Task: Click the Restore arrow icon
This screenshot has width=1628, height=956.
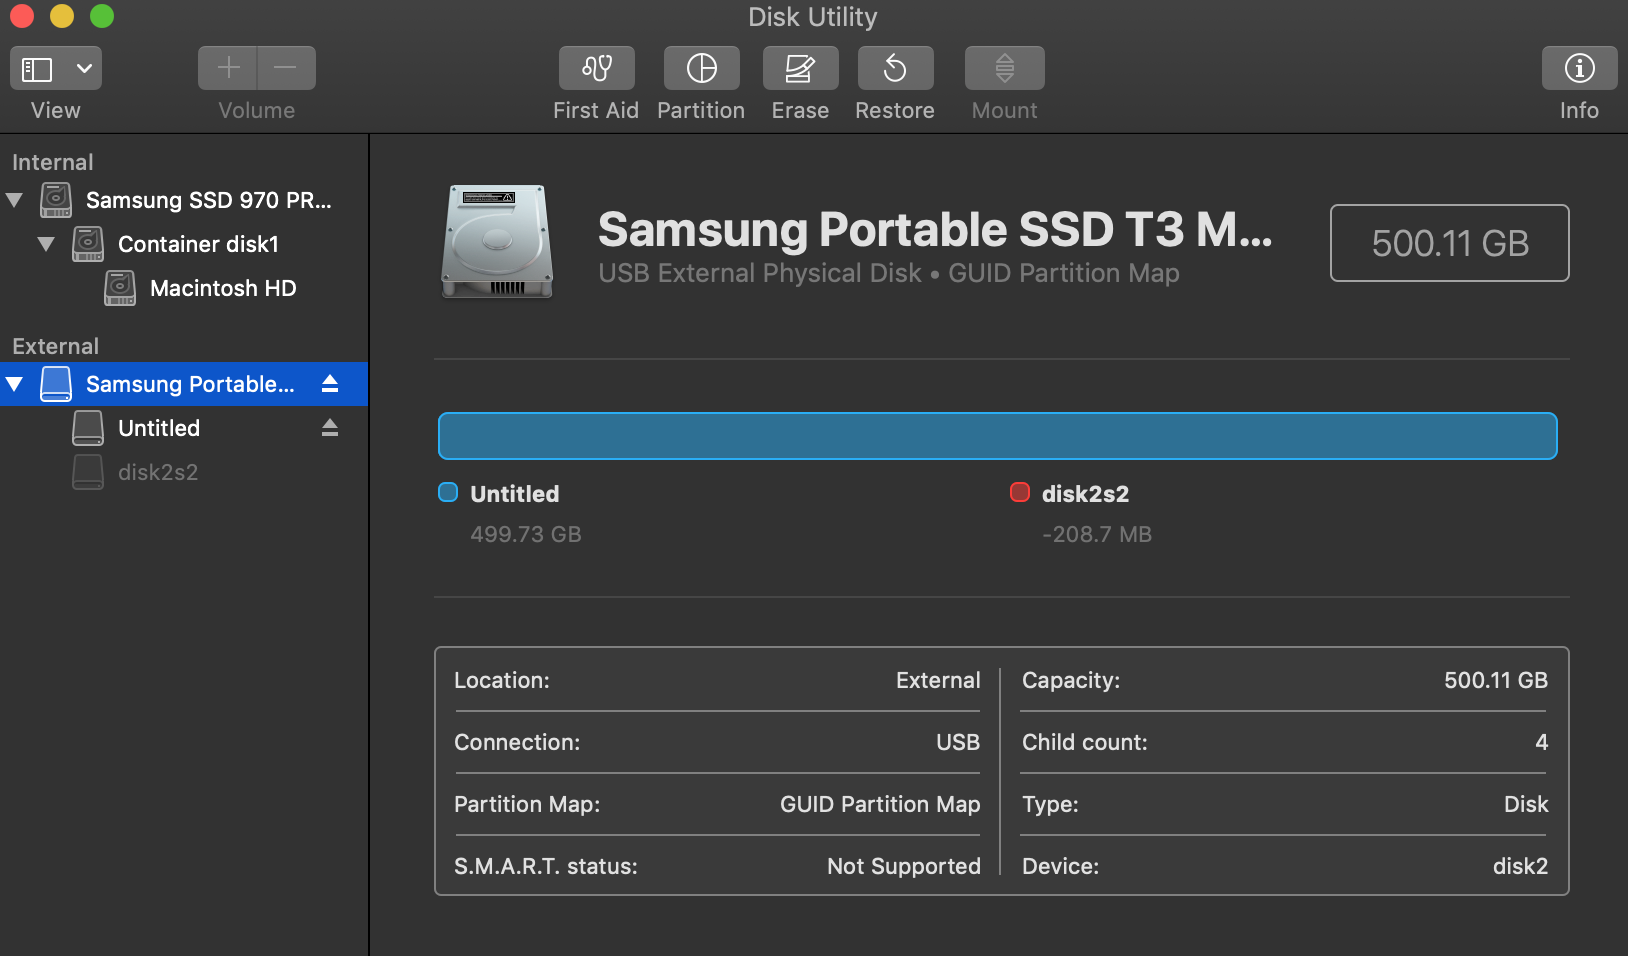Action: coord(895,68)
